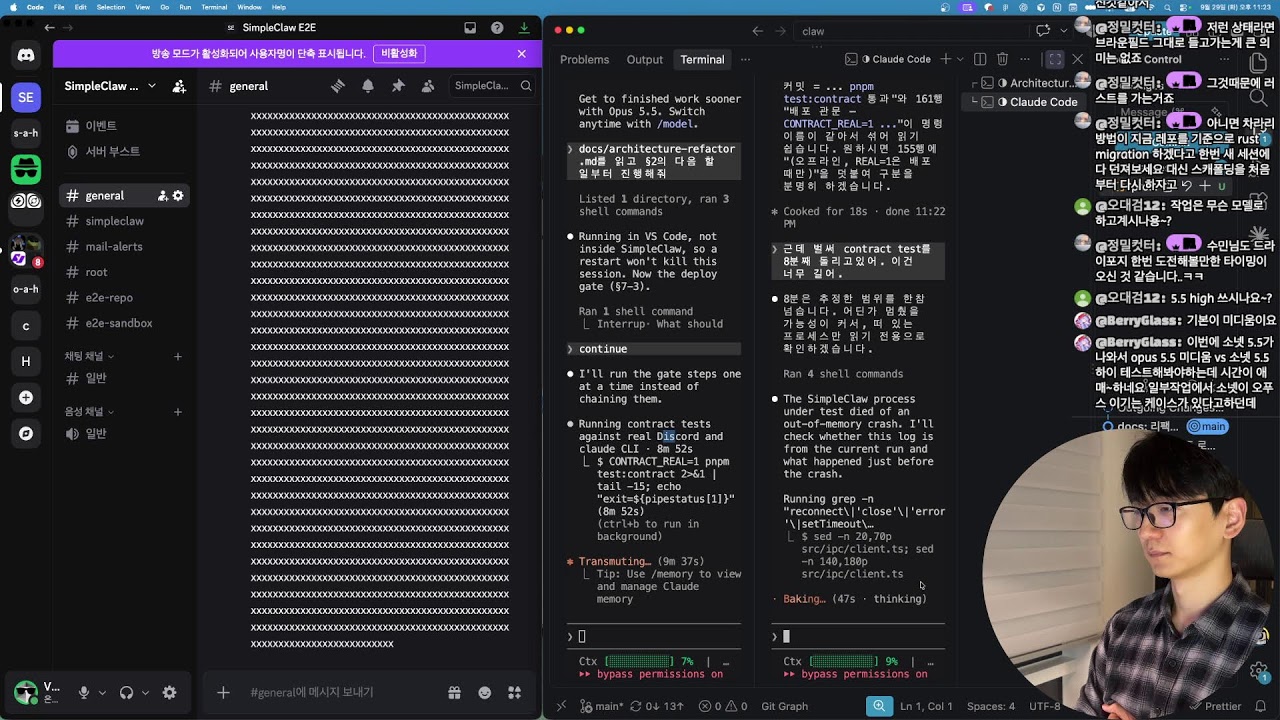Click the add server plus icon
The height and width of the screenshot is (720, 1280).
pos(26,398)
